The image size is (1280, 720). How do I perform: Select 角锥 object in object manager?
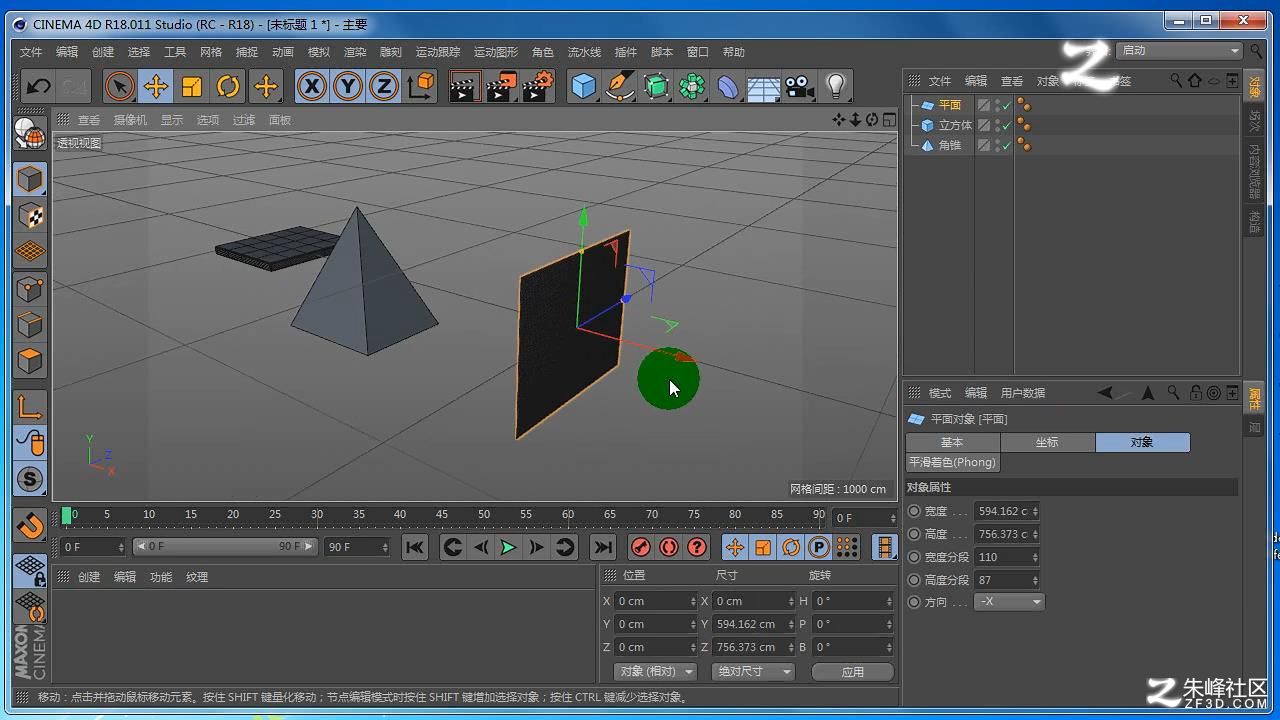[x=950, y=145]
